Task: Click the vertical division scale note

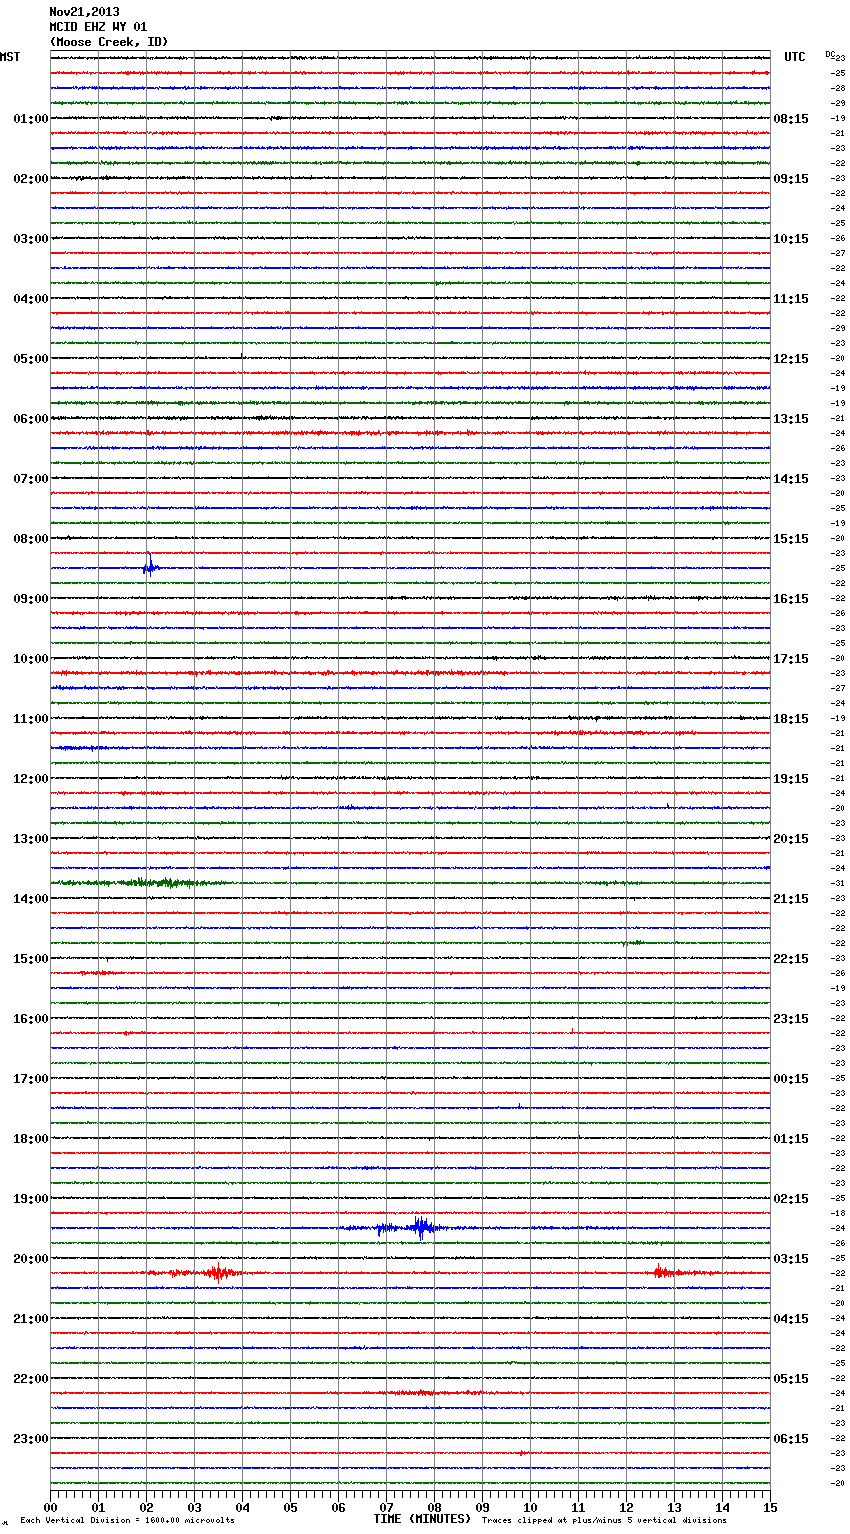Action: pos(127,1520)
